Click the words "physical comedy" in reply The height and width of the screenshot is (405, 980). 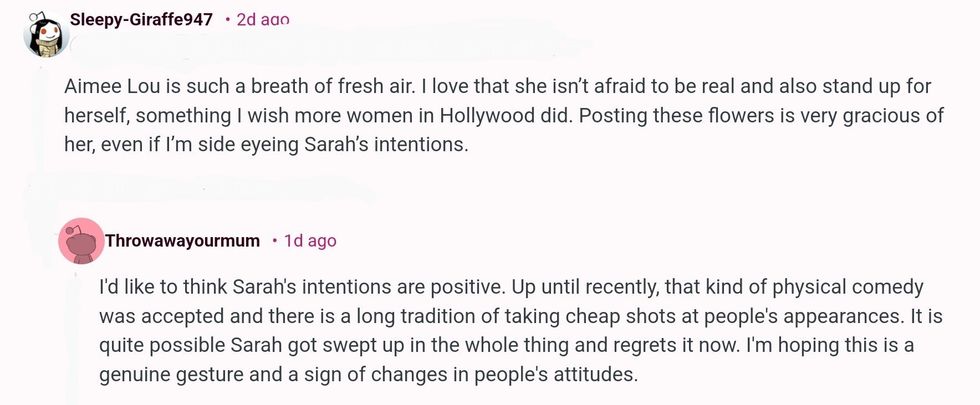click(x=854, y=288)
